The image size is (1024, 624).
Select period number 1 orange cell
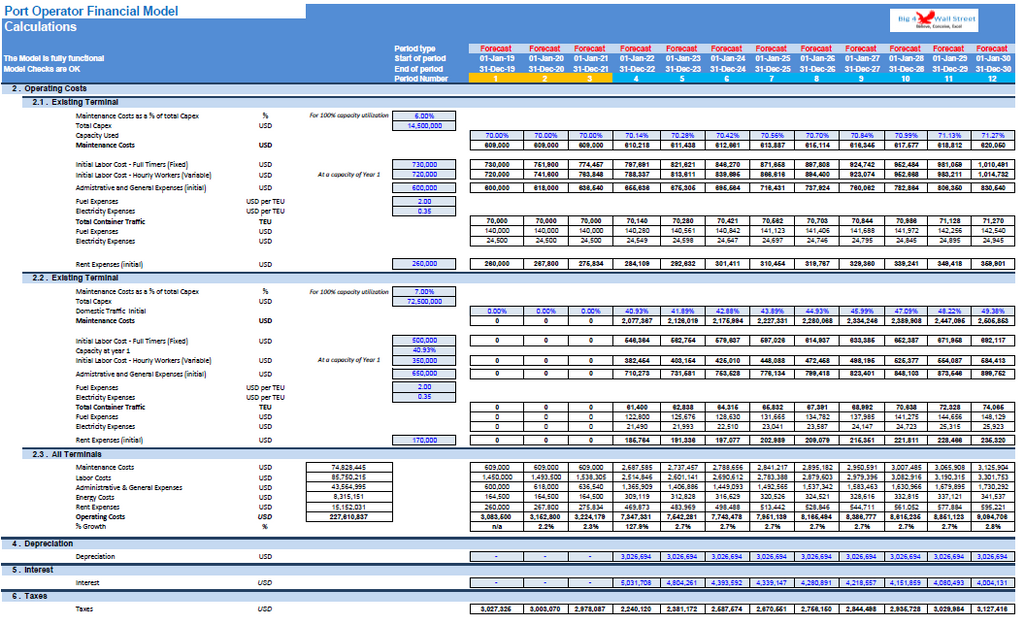click(x=496, y=78)
